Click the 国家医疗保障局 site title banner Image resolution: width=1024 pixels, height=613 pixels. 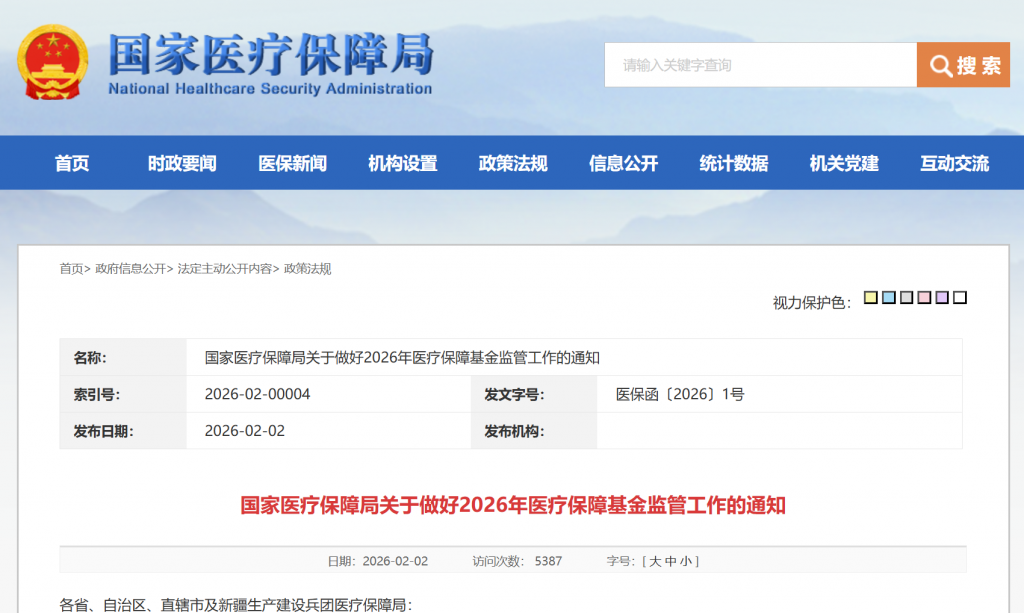[x=270, y=62]
